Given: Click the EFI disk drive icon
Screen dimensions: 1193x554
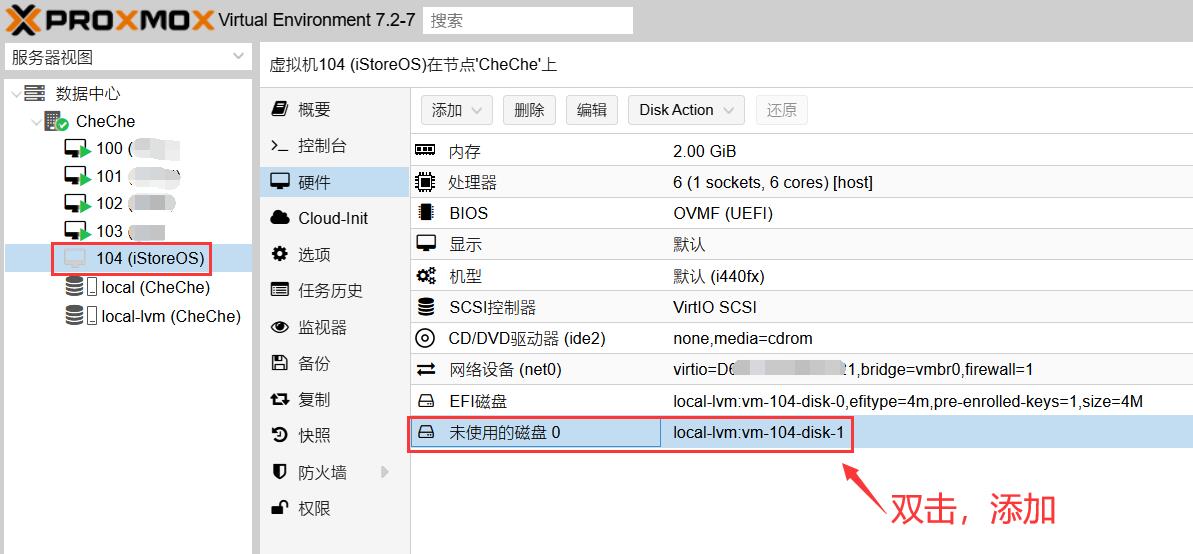Looking at the screenshot, I should [x=426, y=401].
